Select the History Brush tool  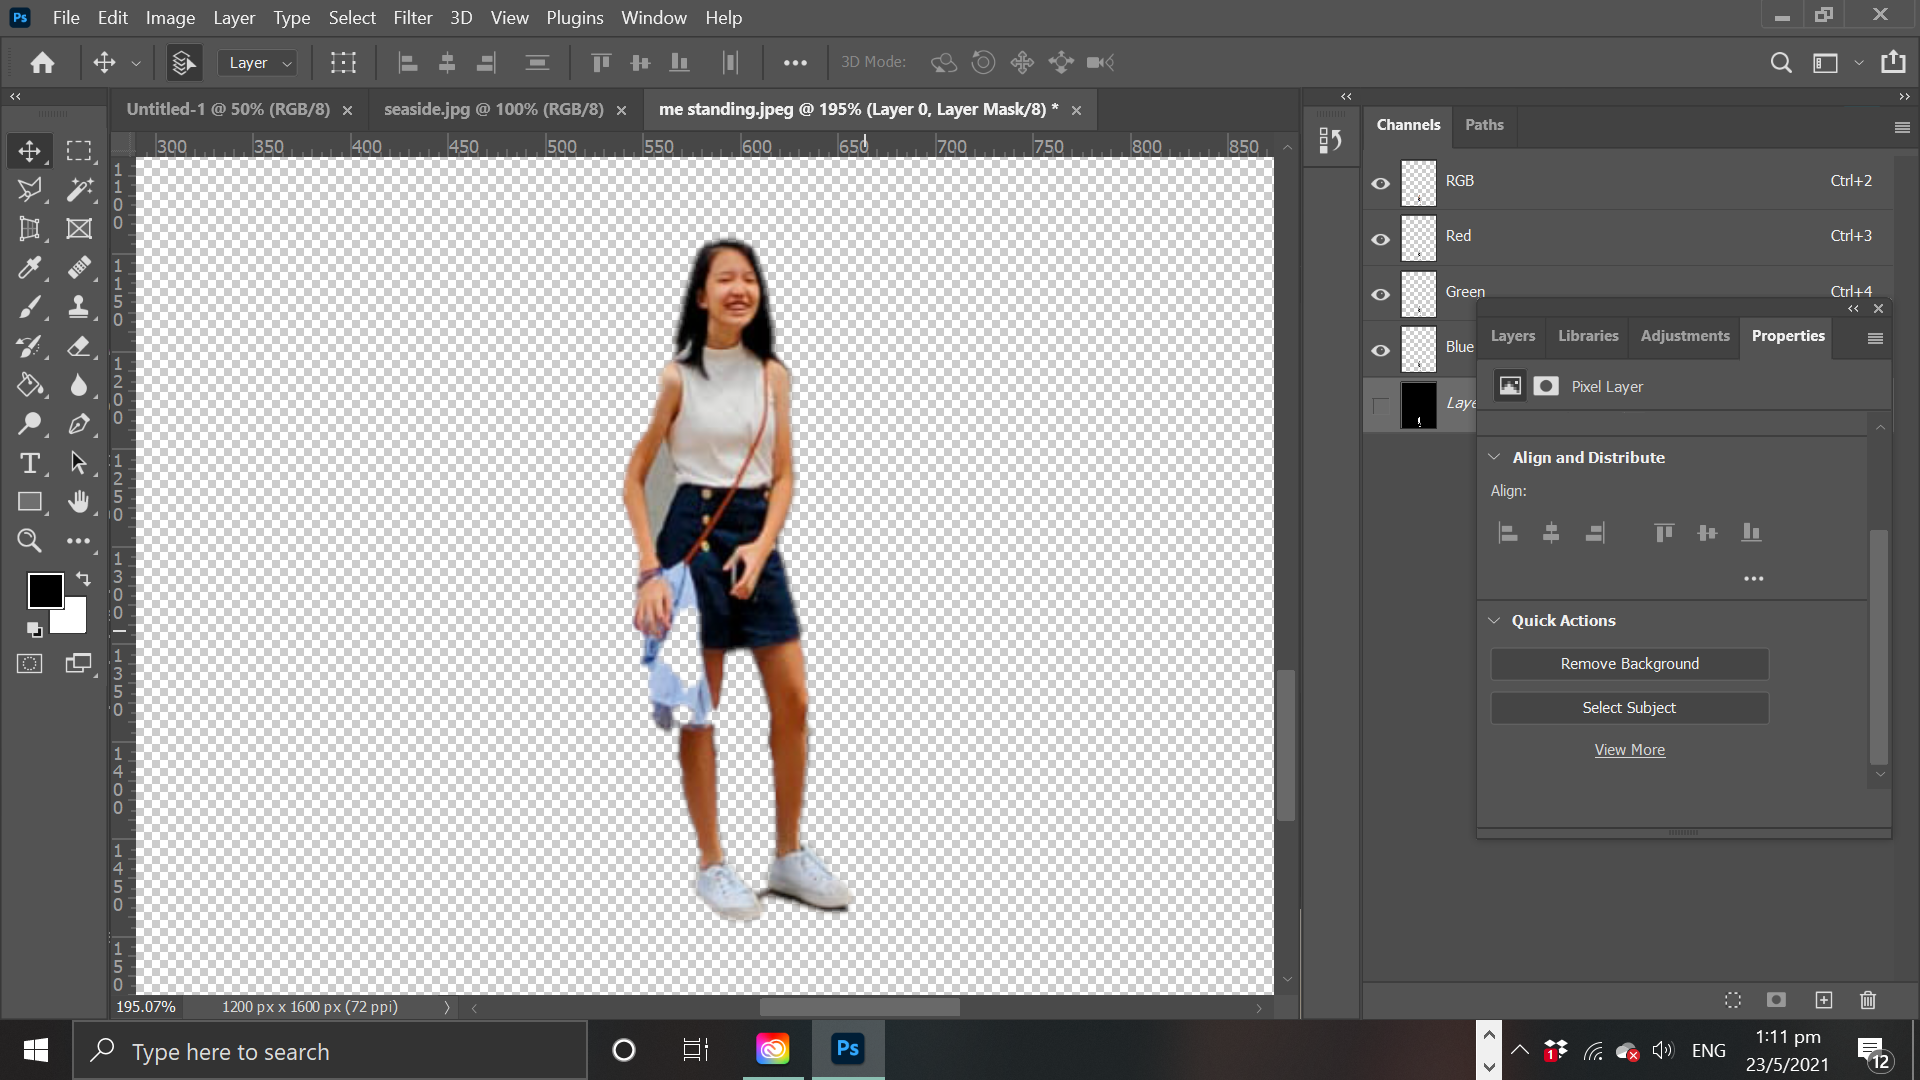29,346
